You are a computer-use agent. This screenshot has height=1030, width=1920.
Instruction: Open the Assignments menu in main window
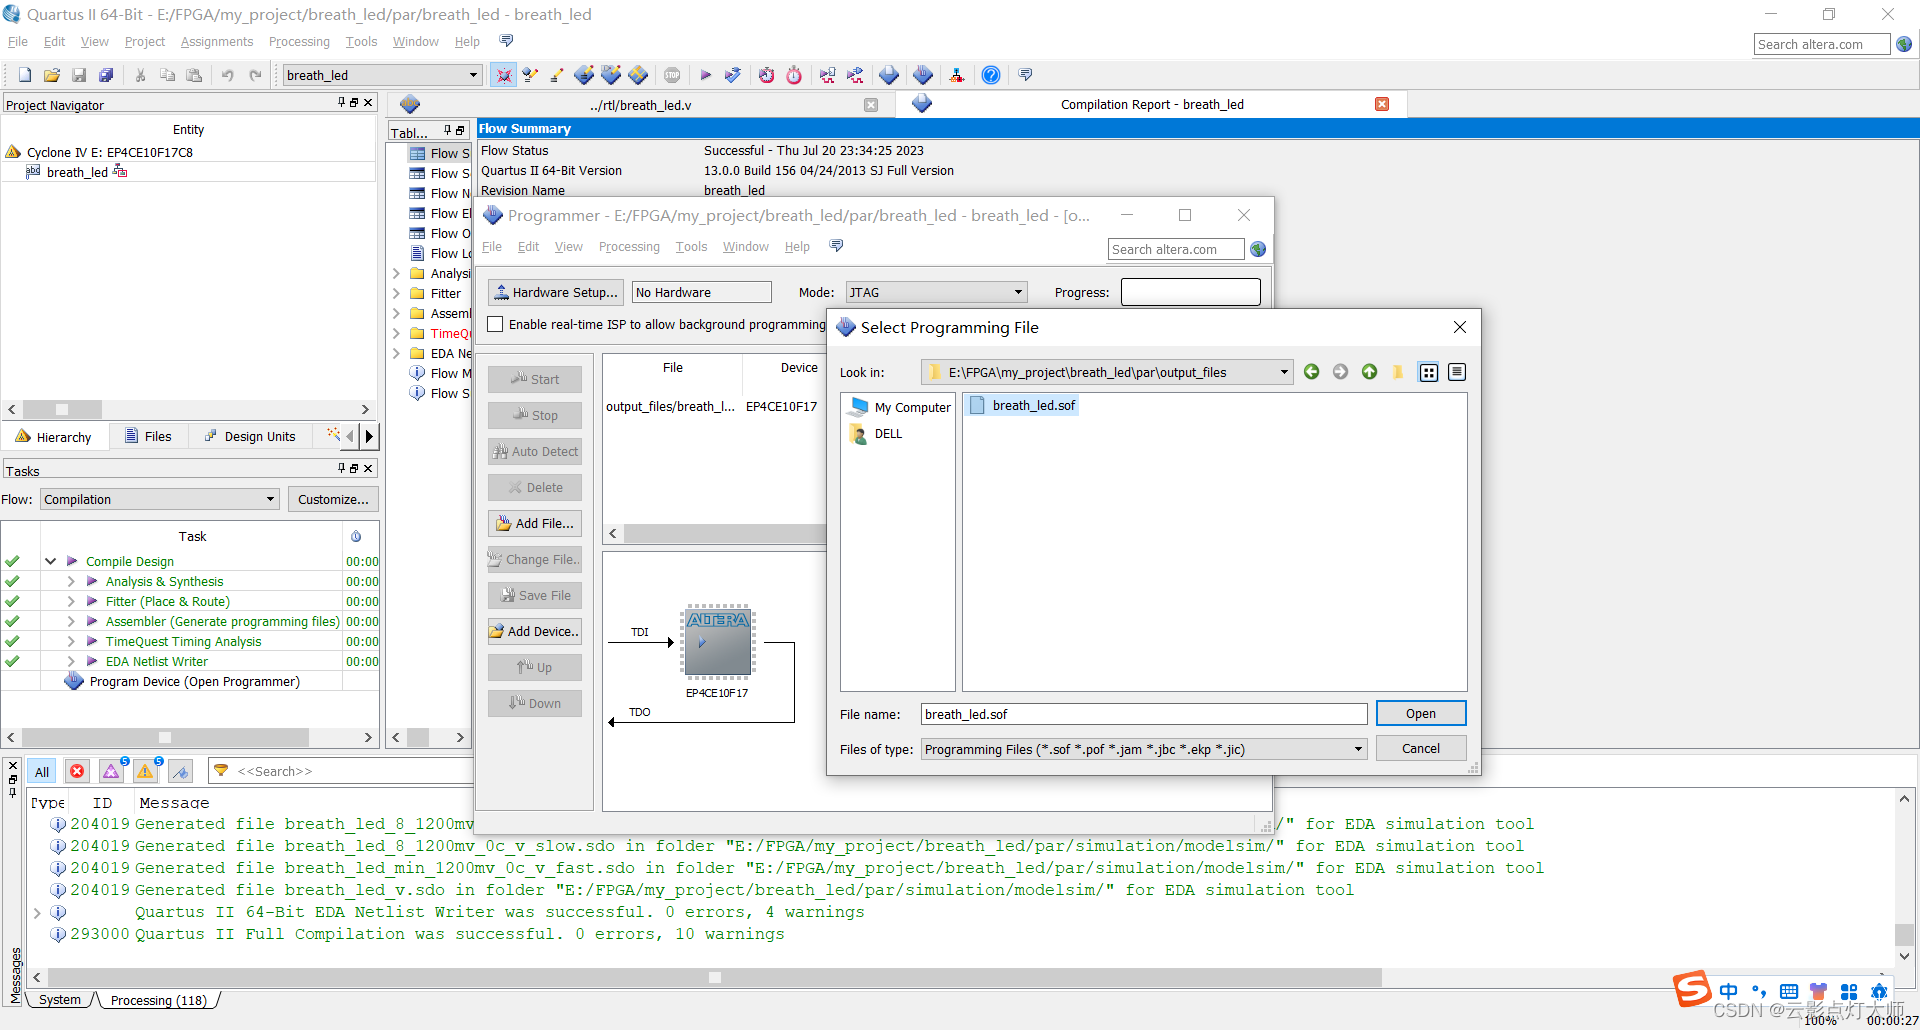[217, 42]
